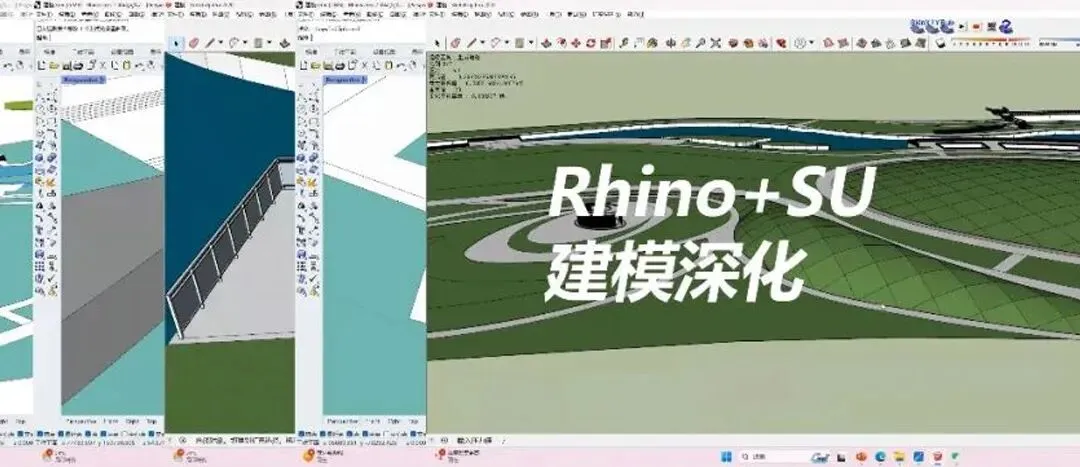Open Line tool dropdown arrow in large SketchUp window

tap(481, 43)
